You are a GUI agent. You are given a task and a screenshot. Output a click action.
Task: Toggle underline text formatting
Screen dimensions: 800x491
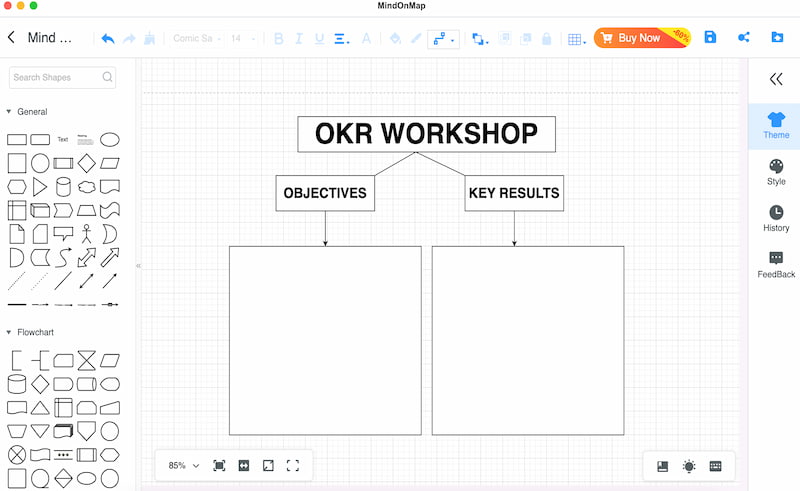(319, 38)
